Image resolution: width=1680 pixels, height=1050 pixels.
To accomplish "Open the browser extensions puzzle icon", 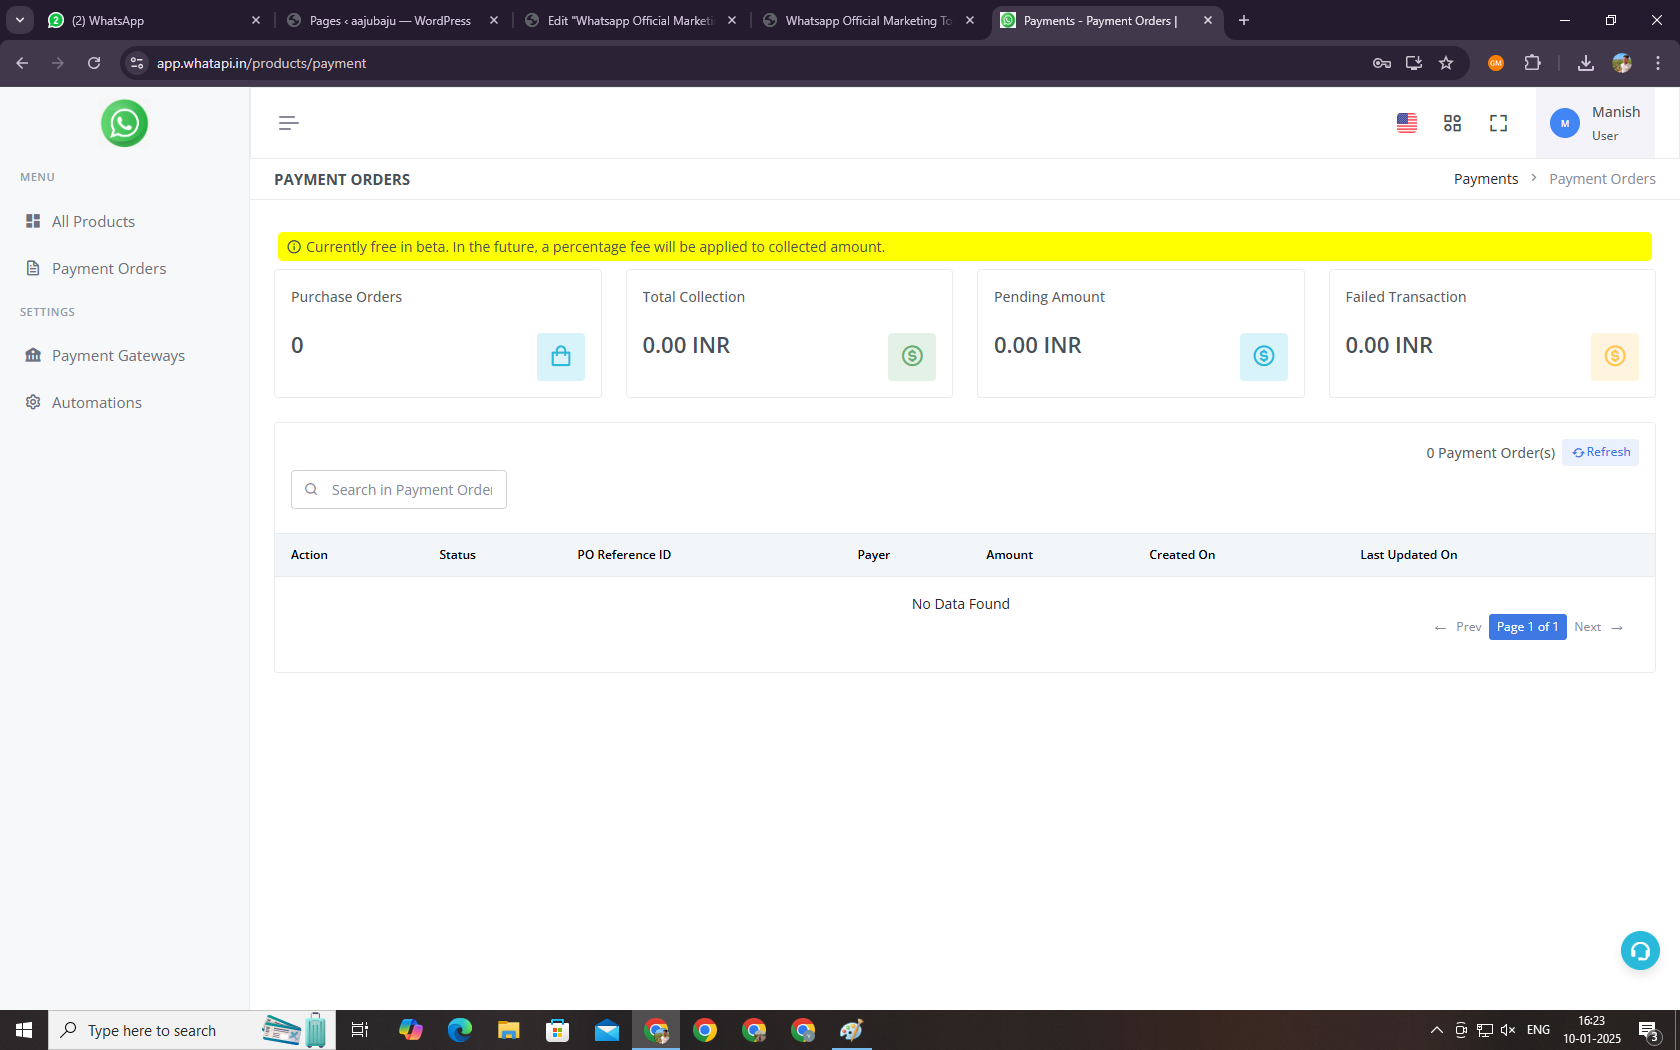I will (x=1532, y=63).
